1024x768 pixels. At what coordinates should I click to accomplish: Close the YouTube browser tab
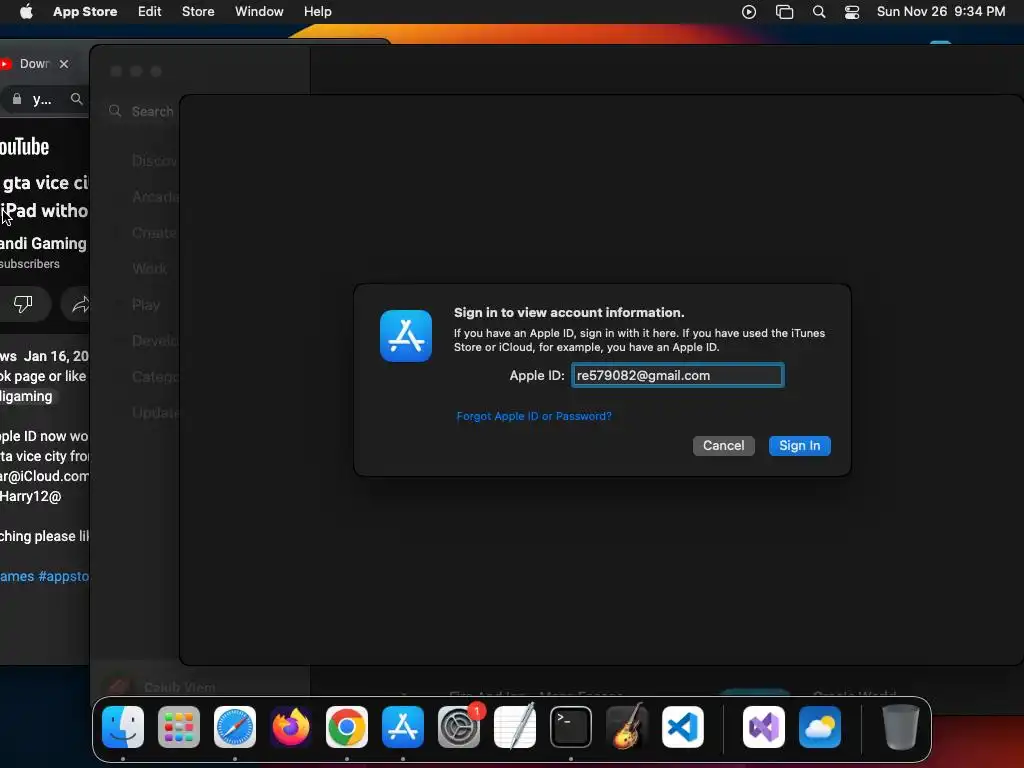click(64, 64)
